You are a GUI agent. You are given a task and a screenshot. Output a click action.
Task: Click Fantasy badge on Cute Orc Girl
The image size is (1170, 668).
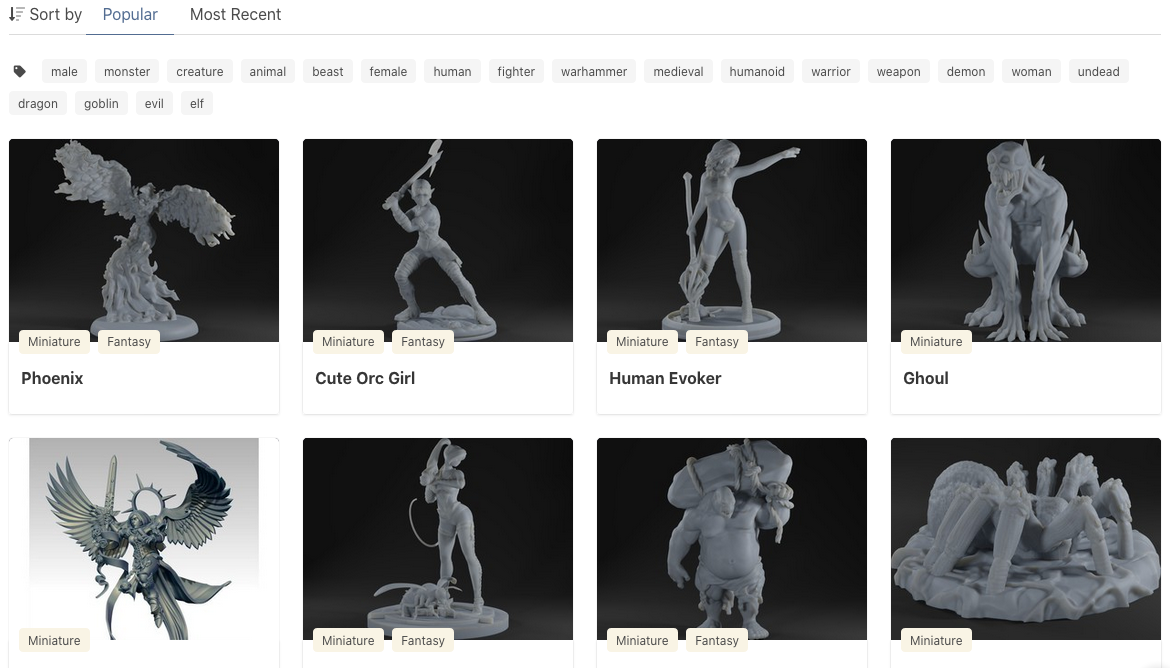pos(423,342)
